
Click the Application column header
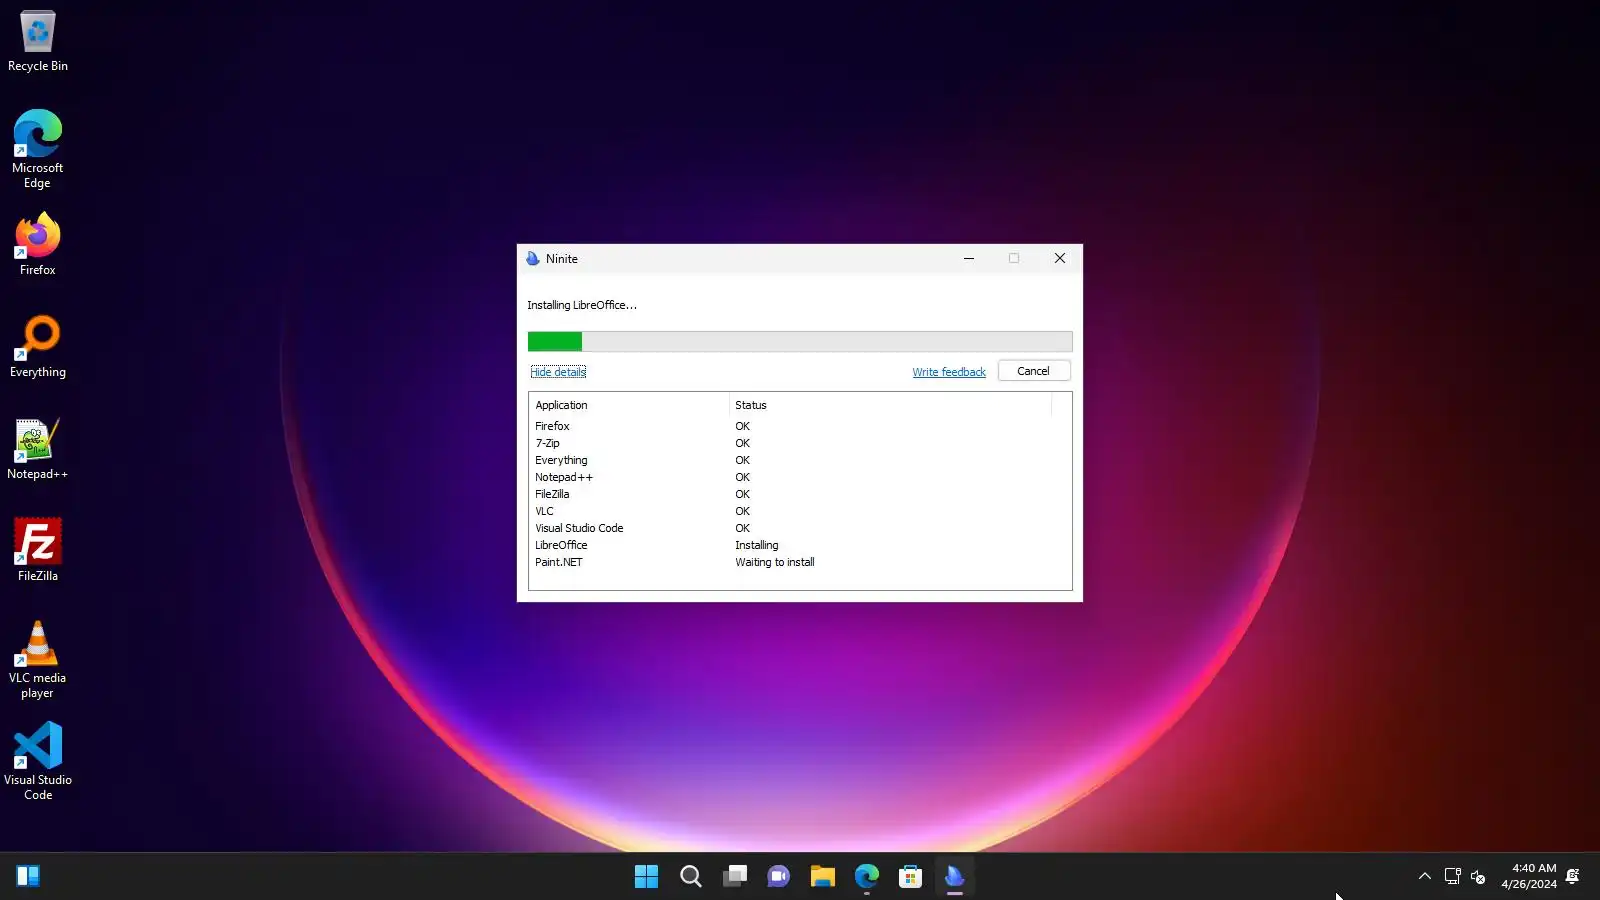click(629, 405)
